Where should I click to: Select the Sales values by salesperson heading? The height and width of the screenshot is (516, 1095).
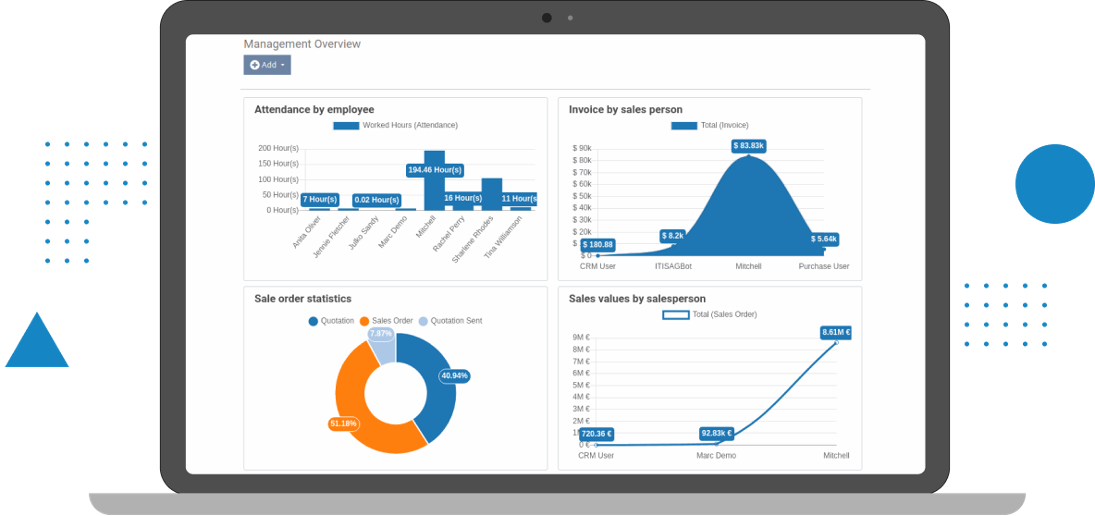coord(637,298)
